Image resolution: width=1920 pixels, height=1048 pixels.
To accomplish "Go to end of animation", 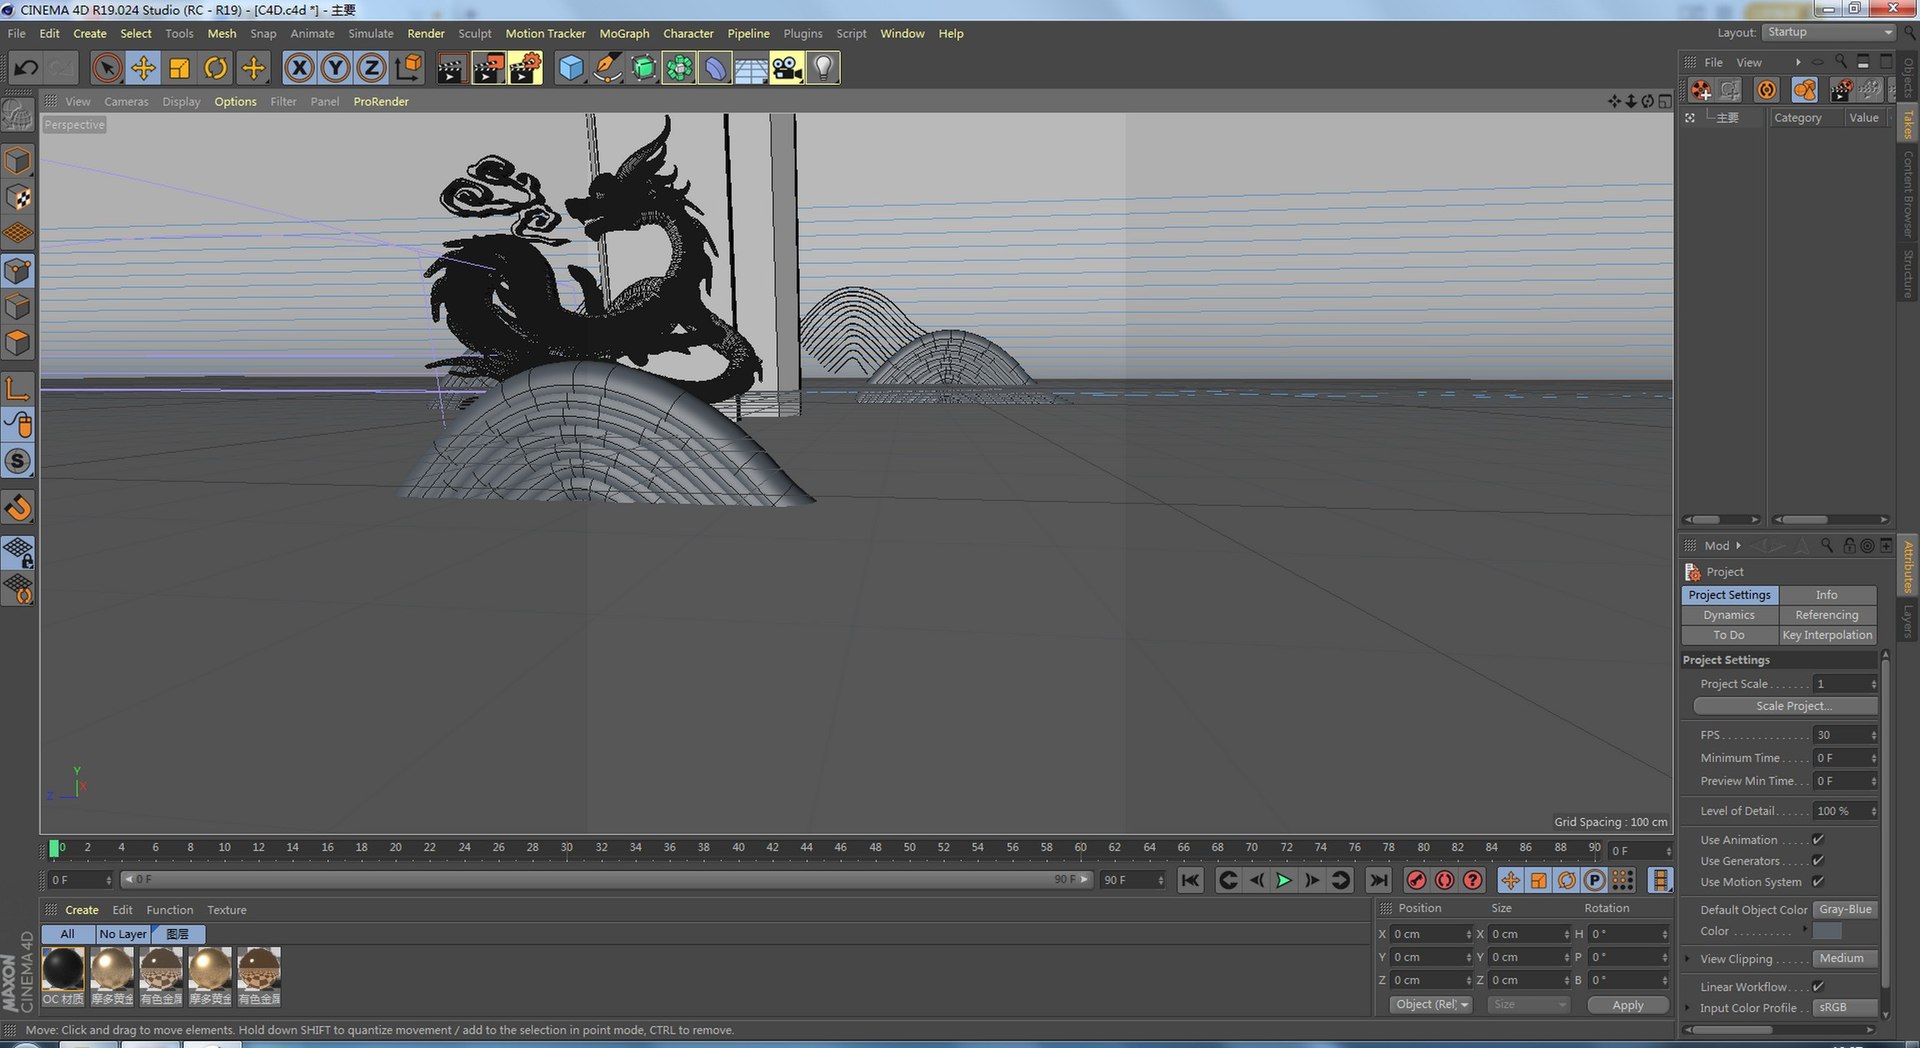I will pyautogui.click(x=1379, y=880).
